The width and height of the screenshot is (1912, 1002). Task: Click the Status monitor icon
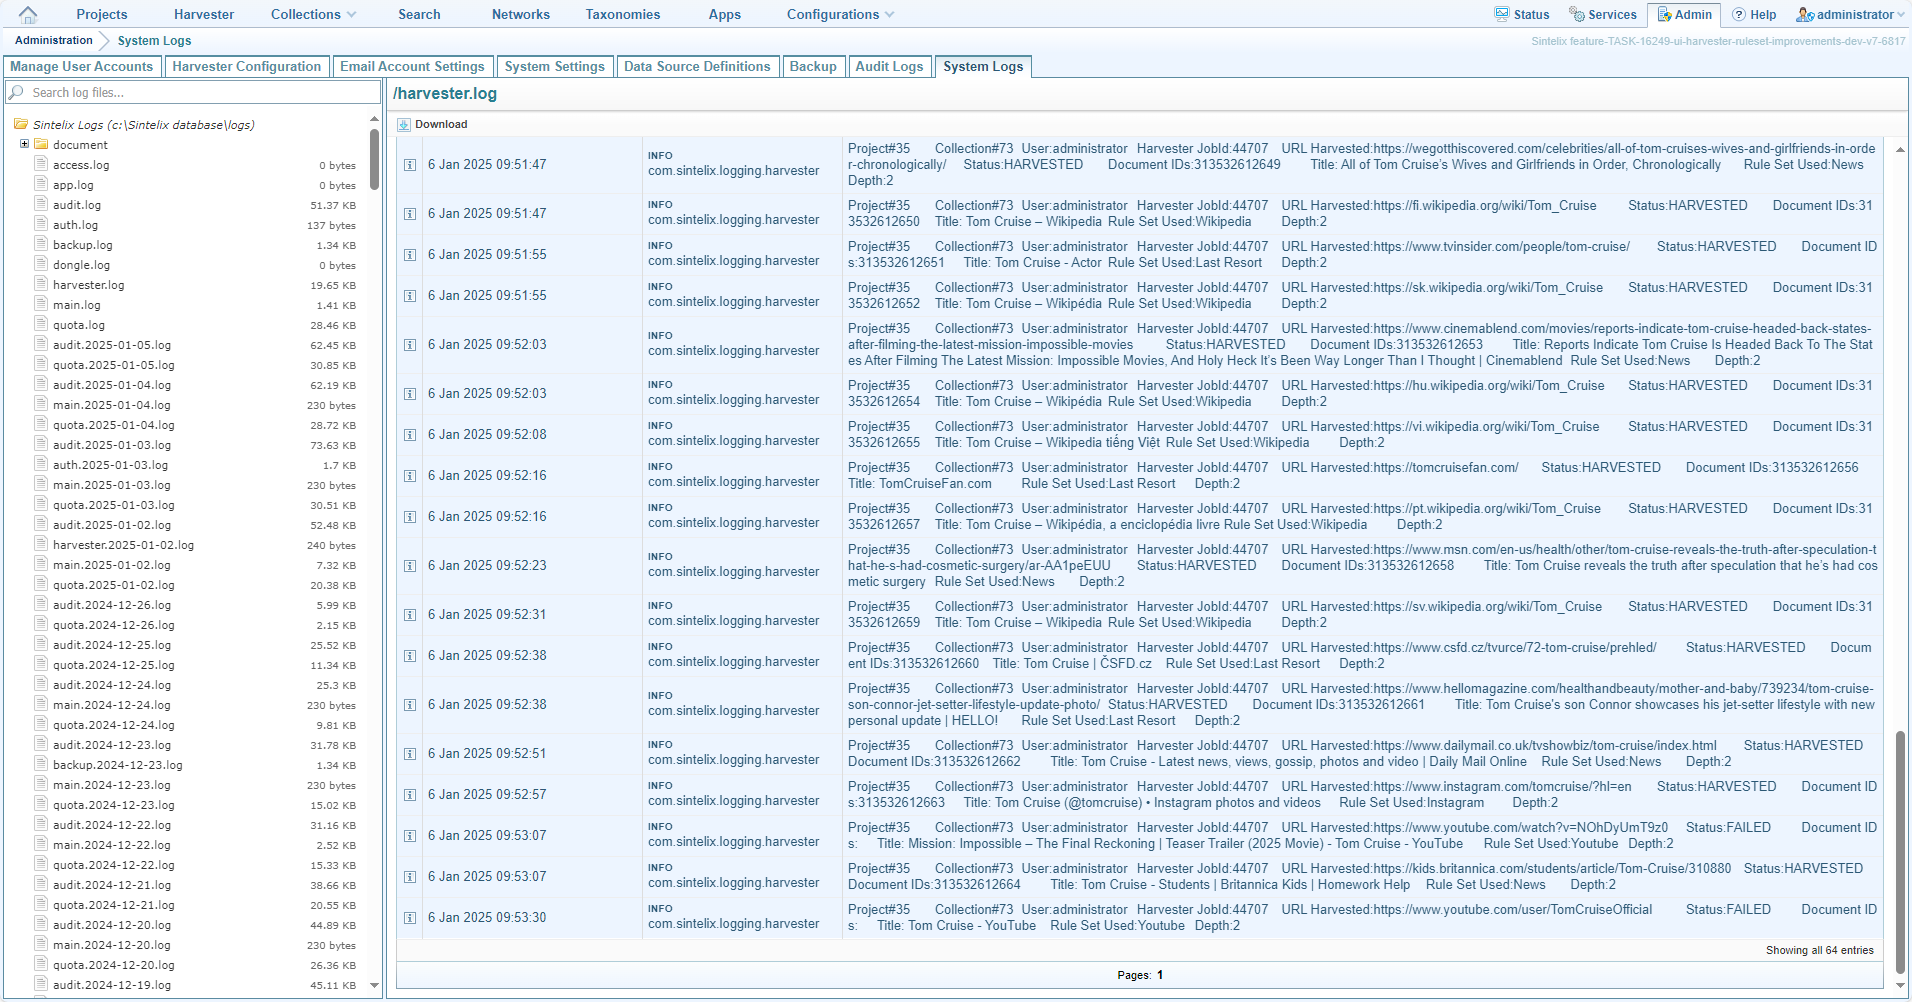[1501, 14]
